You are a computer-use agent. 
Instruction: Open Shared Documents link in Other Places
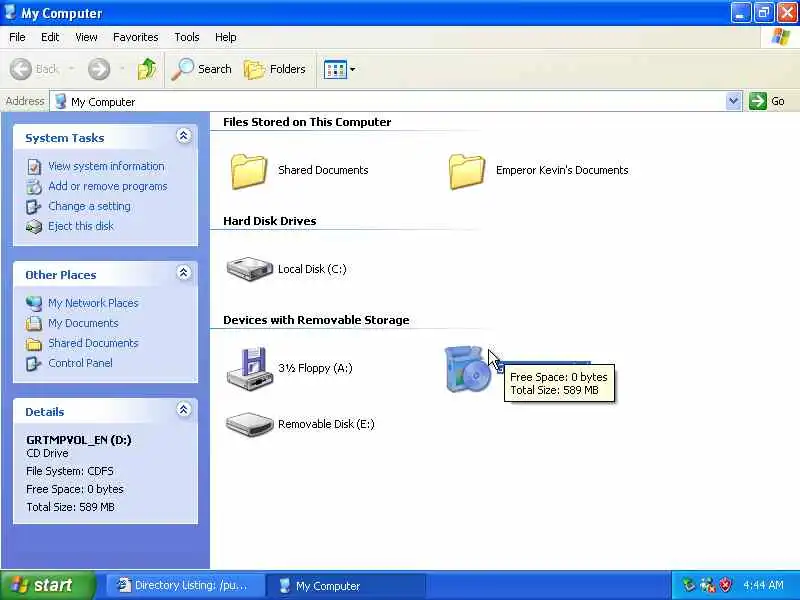tap(93, 343)
